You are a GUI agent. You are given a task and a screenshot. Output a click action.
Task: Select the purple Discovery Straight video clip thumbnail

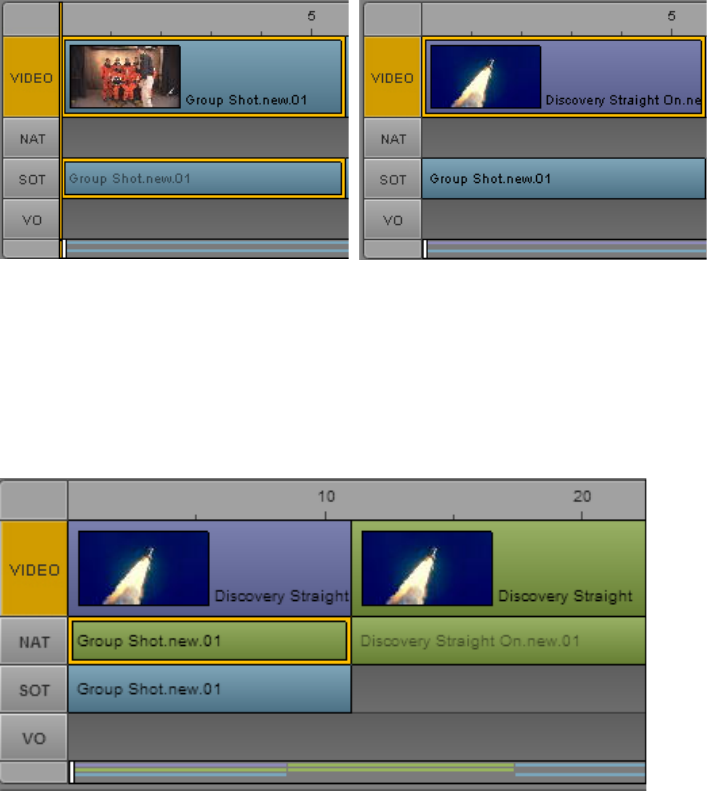144,568
